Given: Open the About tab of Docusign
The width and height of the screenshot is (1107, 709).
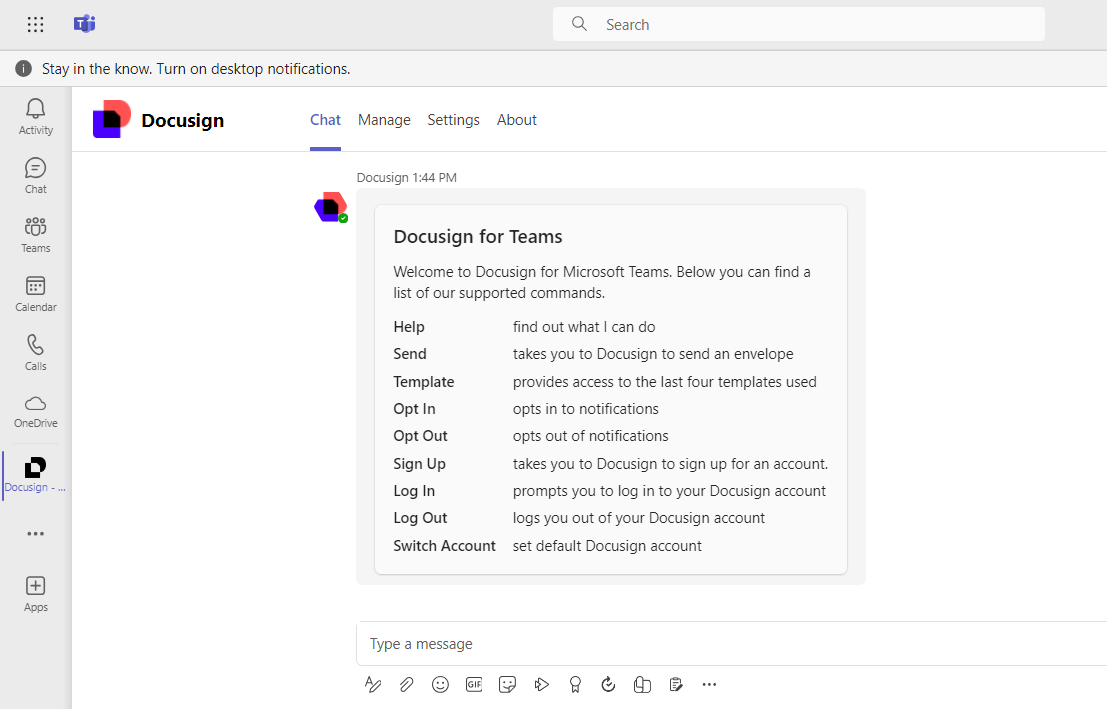Looking at the screenshot, I should pos(516,119).
